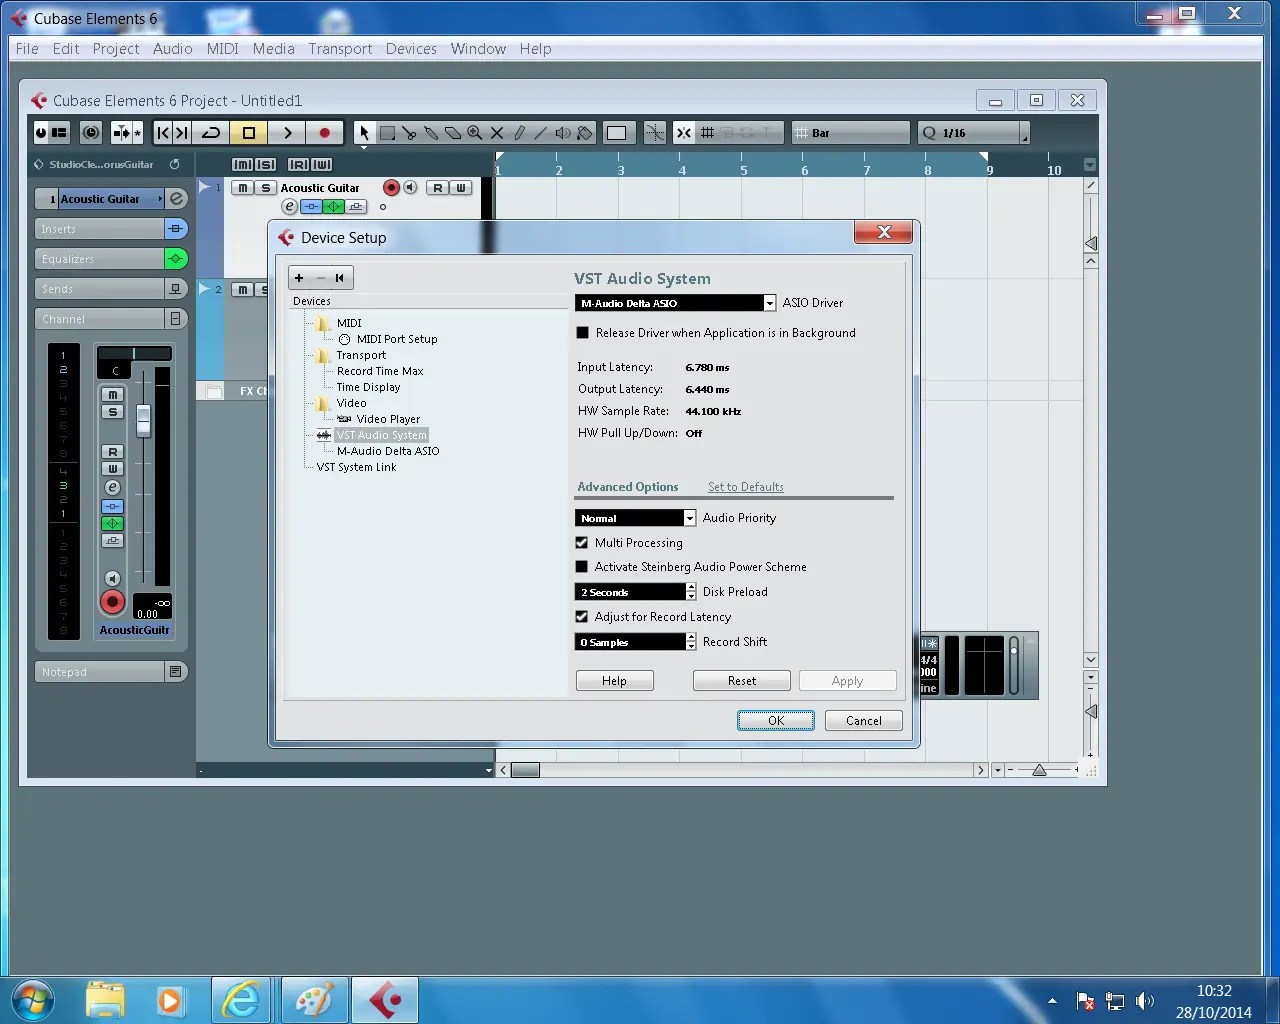Image resolution: width=1280 pixels, height=1024 pixels.
Task: Select the Erase tool
Action: tap(453, 132)
